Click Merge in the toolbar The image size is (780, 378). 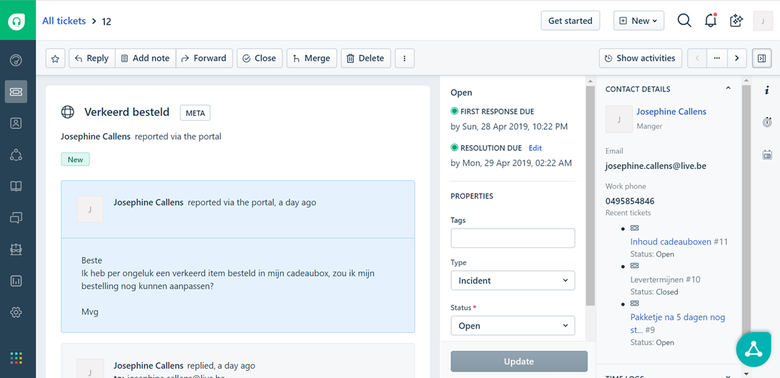(x=312, y=58)
